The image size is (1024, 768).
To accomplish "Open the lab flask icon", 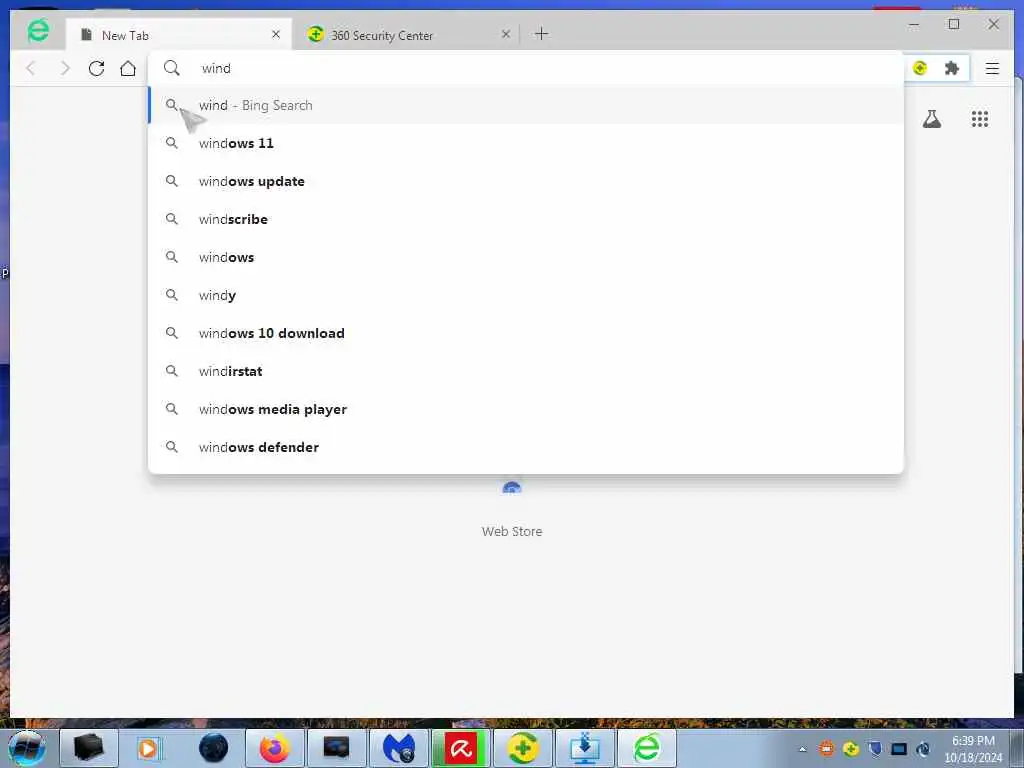I will coord(932,119).
